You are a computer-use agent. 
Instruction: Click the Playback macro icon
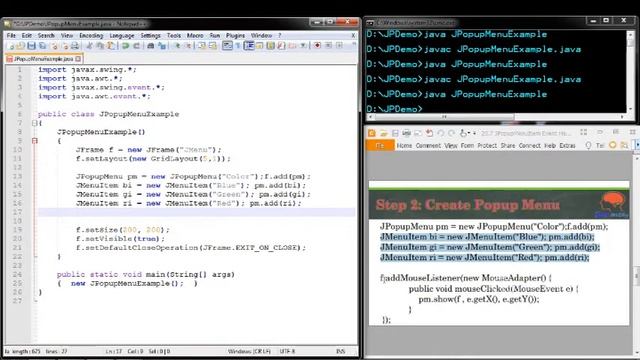point(339,46)
